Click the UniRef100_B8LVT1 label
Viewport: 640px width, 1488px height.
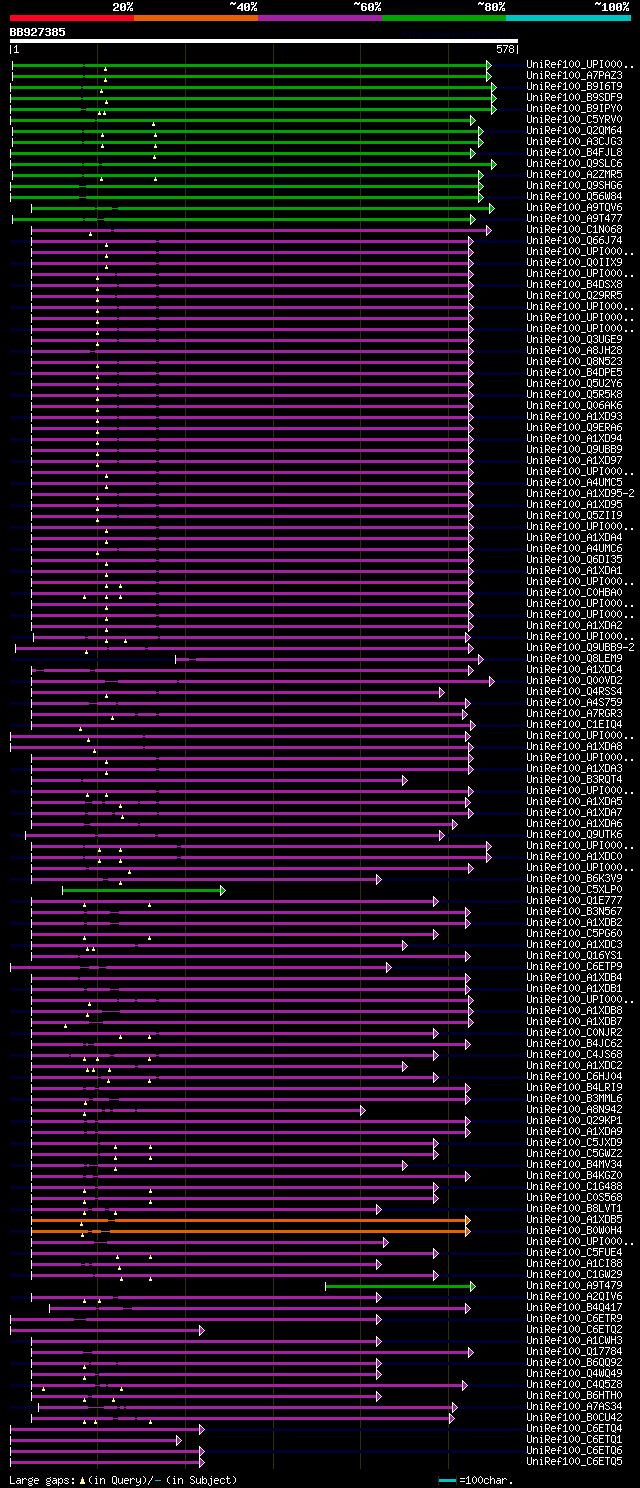pyautogui.click(x=574, y=1208)
